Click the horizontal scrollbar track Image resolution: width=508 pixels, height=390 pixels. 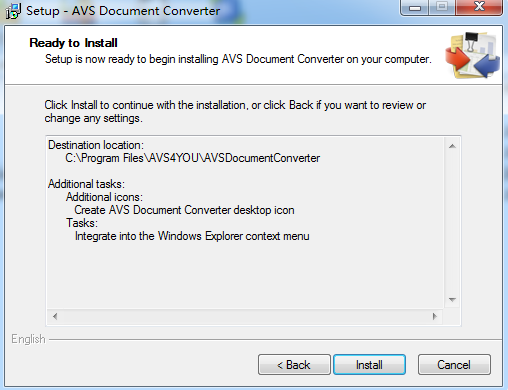click(245, 316)
